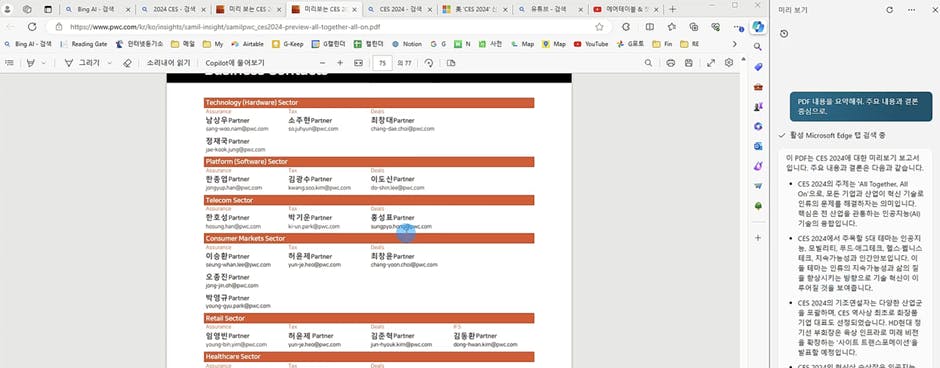Viewport: 940px width, 368px height.
Task: Select the eraser tool in PDF toolbar
Action: (x=126, y=63)
